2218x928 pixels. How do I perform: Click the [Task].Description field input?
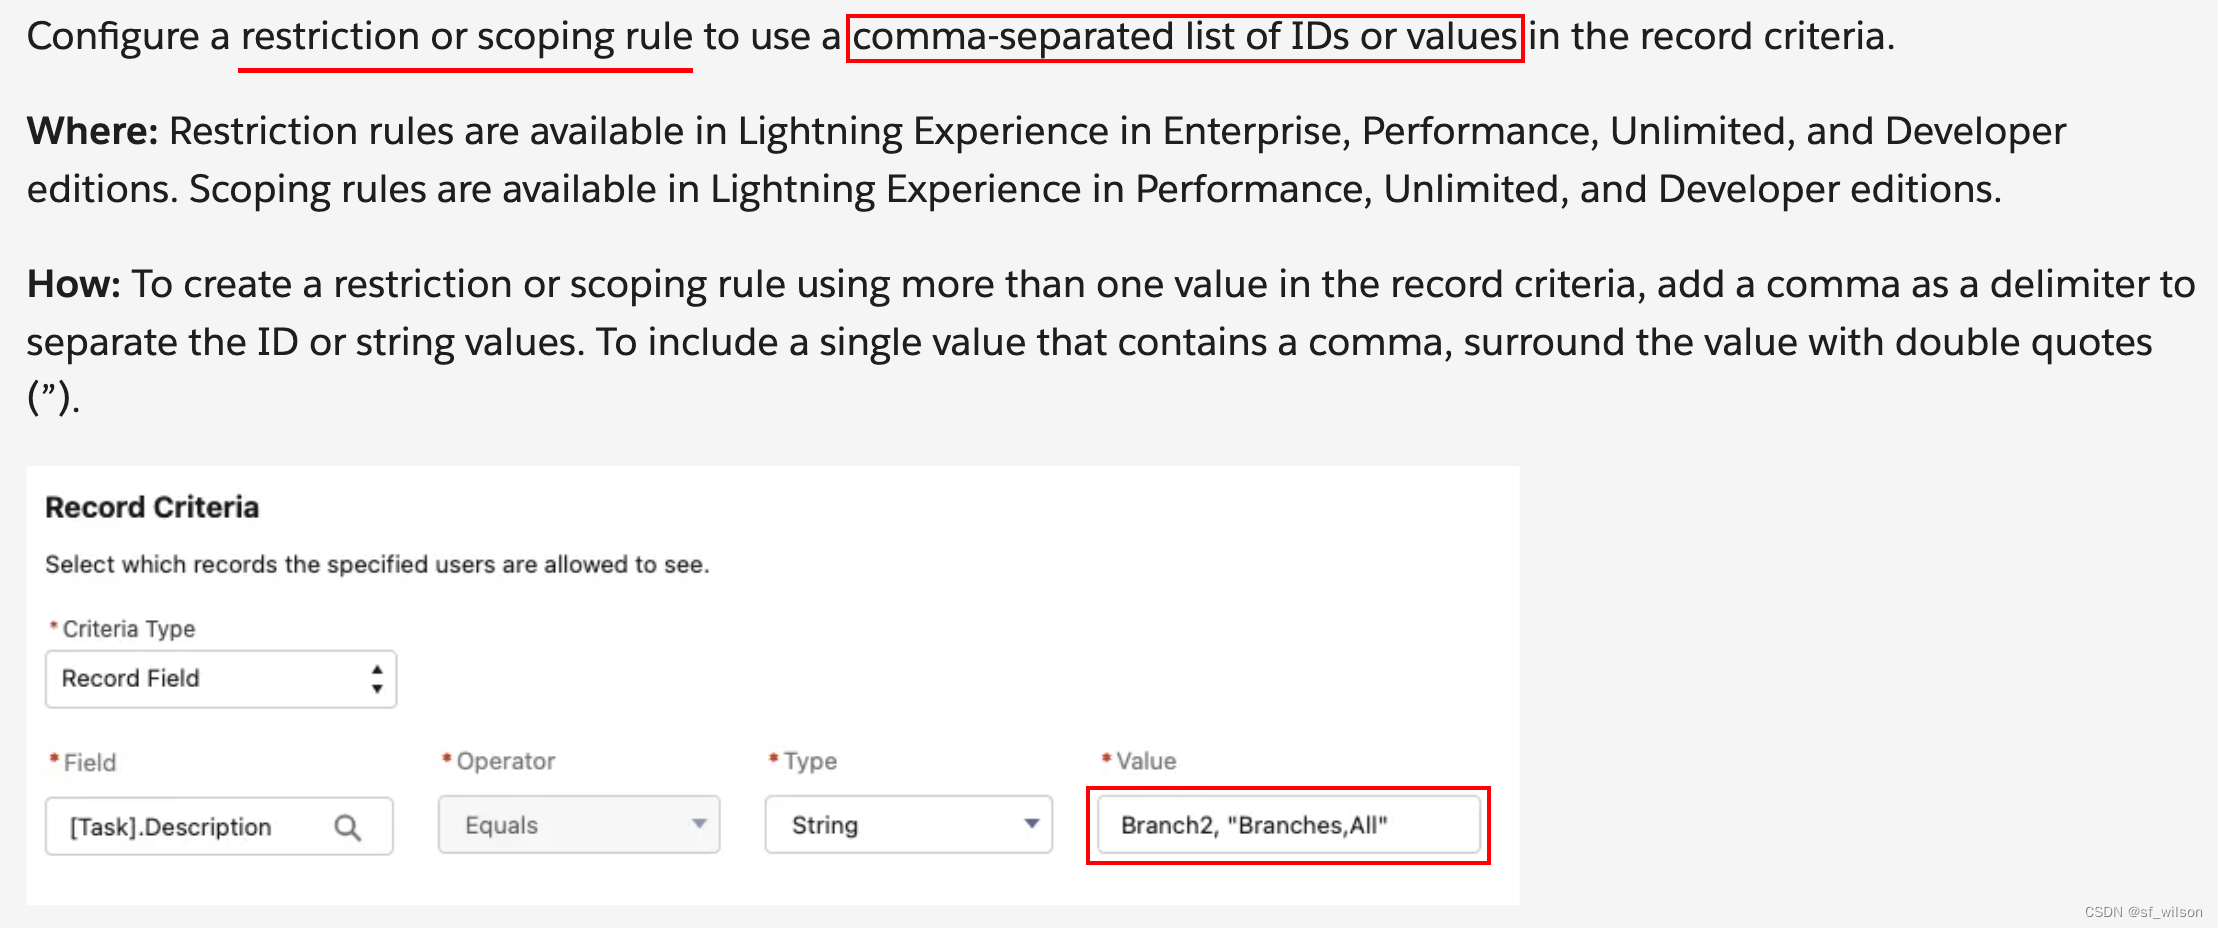219,826
